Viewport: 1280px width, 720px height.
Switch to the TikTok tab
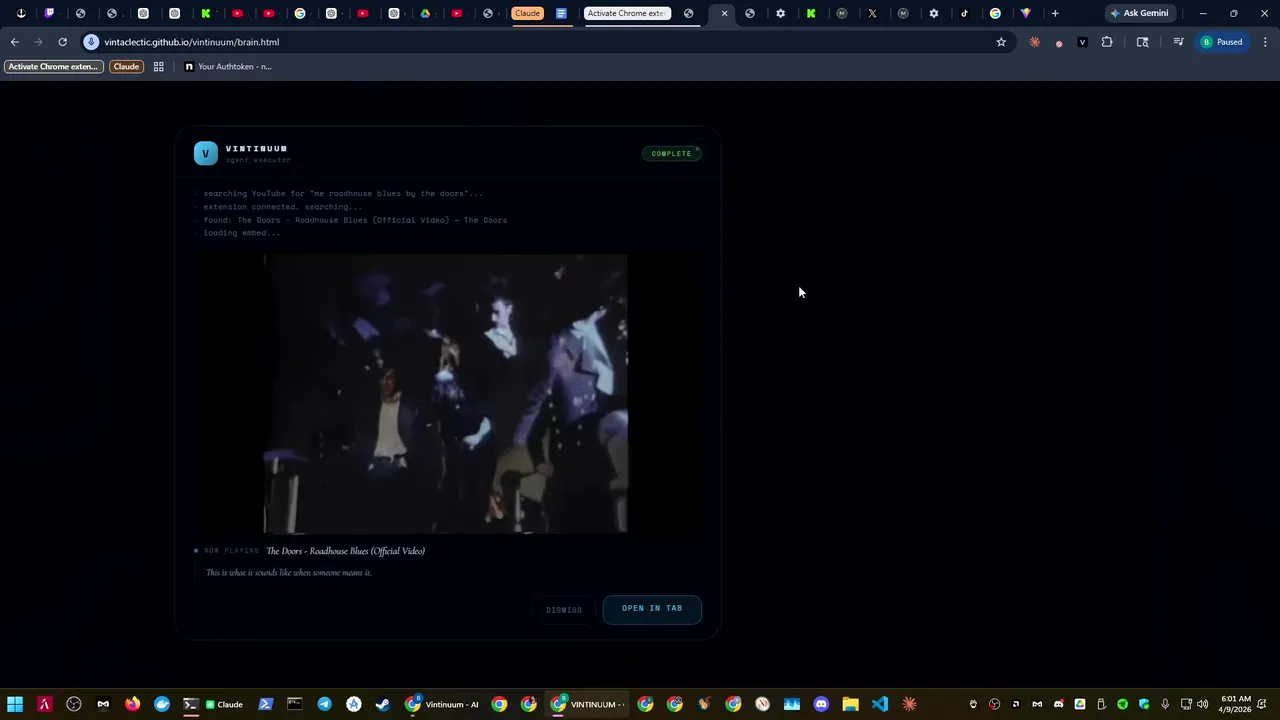(964, 13)
